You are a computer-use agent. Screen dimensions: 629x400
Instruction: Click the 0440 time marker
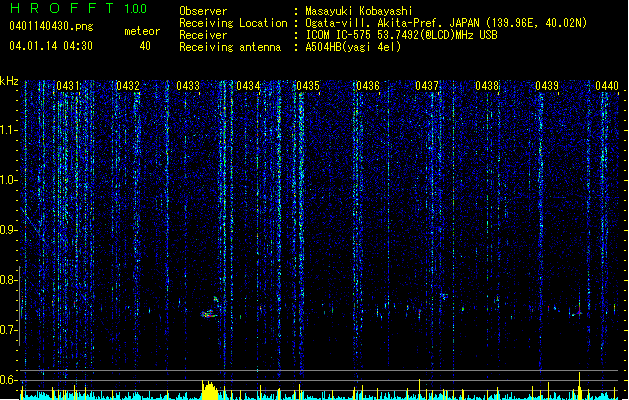[607, 86]
